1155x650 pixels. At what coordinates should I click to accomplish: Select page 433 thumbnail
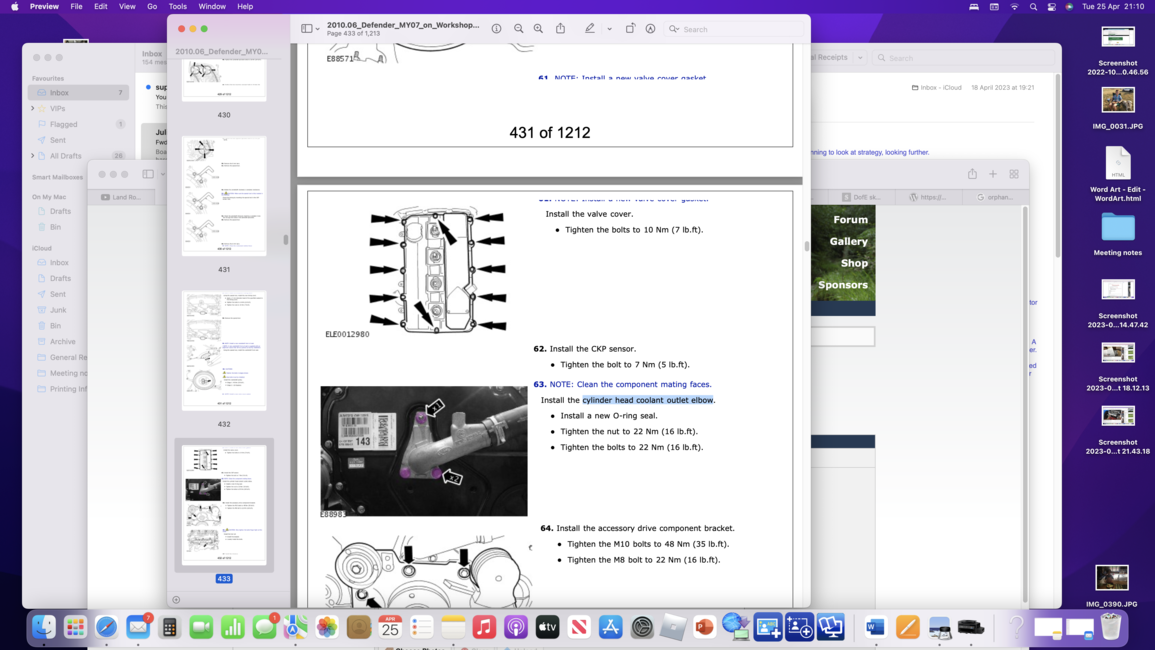coord(224,505)
